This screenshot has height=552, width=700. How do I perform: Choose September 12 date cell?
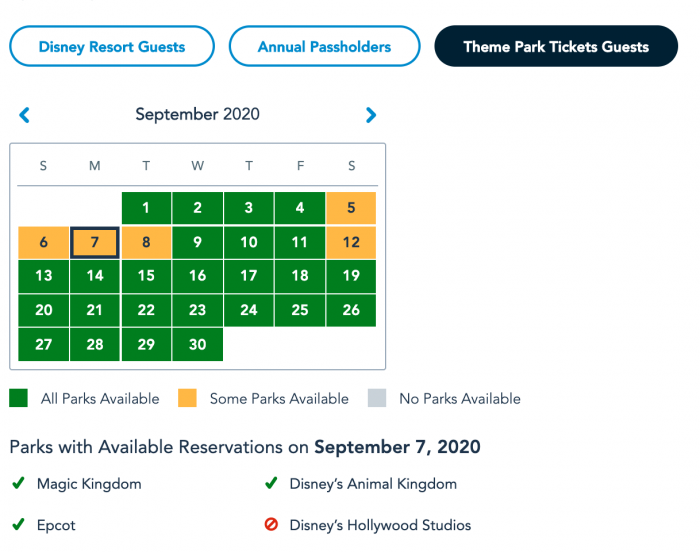click(351, 242)
